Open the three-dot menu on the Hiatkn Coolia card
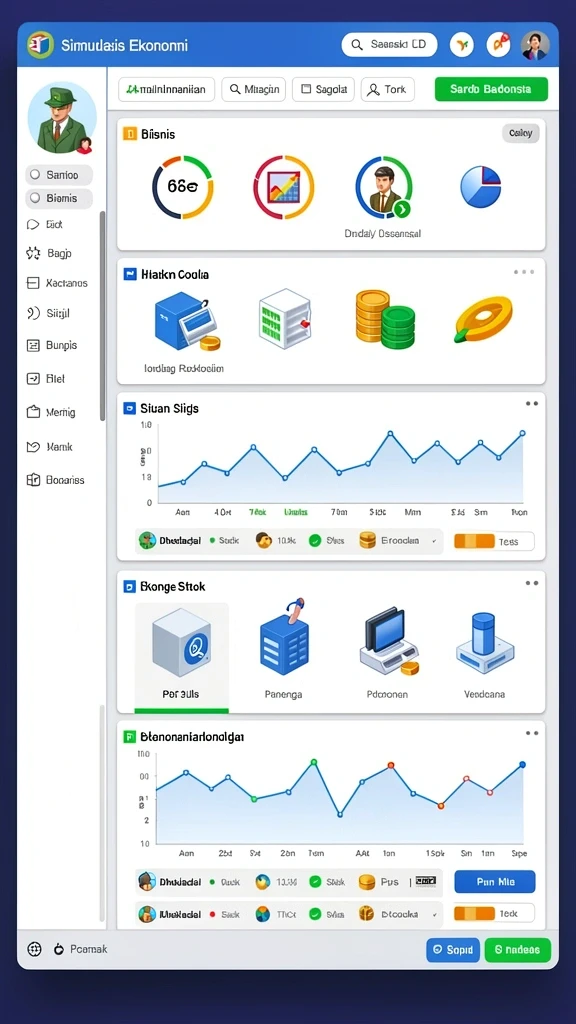The width and height of the screenshot is (576, 1024). click(524, 272)
